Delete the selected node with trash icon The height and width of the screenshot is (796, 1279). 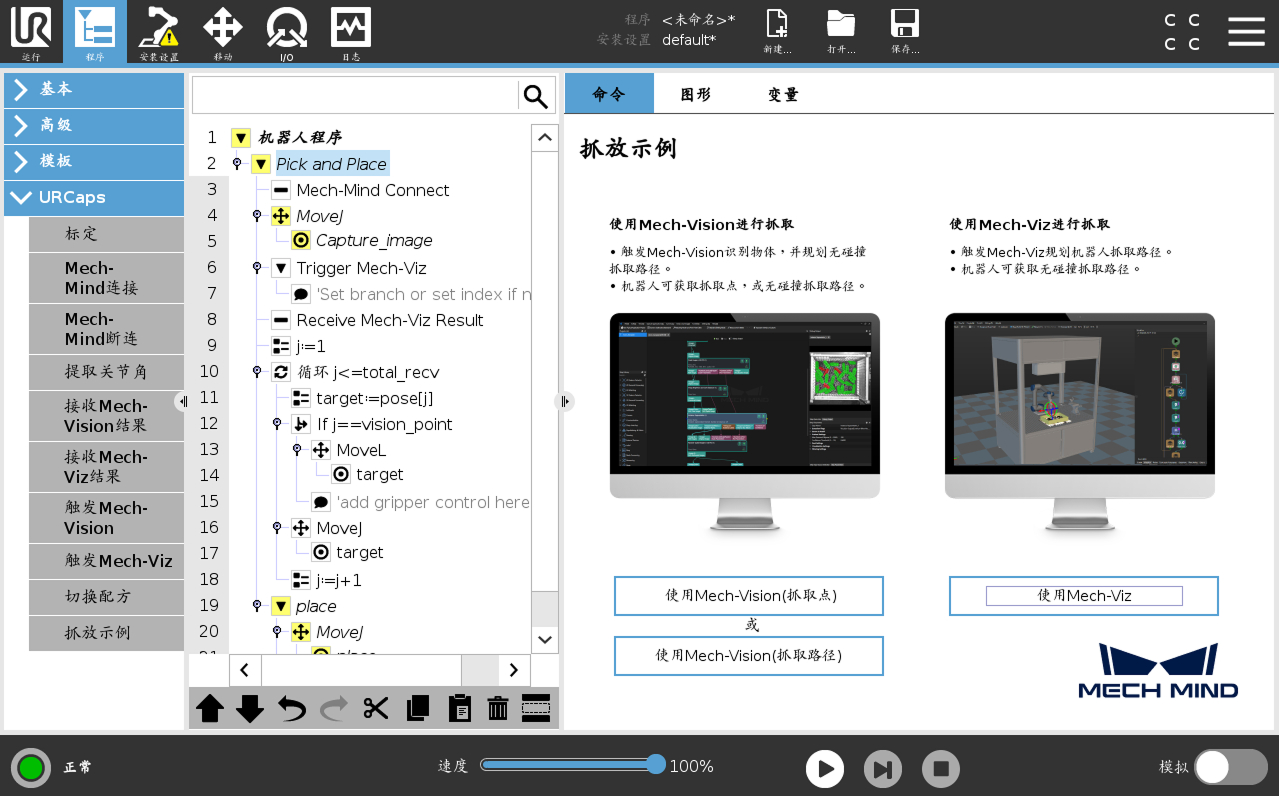[496, 708]
